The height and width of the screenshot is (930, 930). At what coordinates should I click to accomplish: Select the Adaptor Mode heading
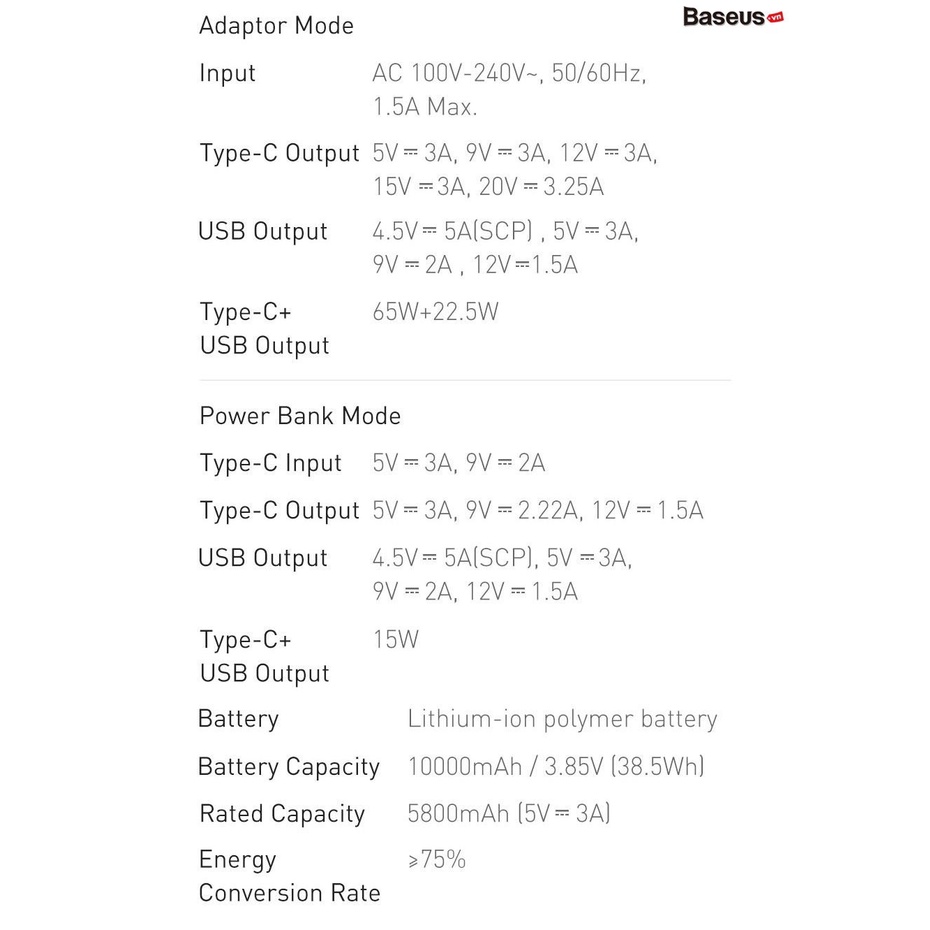coord(276,26)
